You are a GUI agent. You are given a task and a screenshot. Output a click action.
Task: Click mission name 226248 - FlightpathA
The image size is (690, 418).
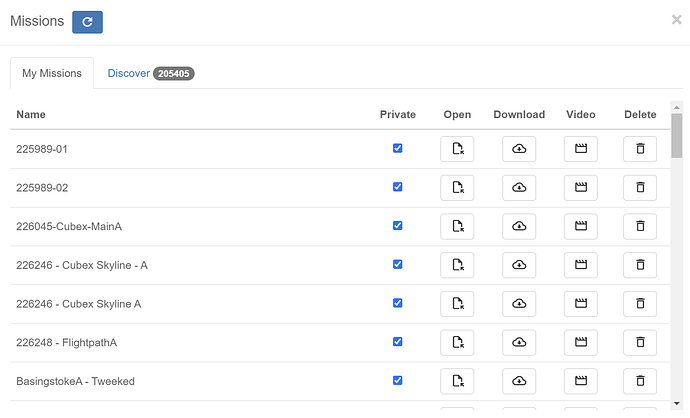click(66, 343)
